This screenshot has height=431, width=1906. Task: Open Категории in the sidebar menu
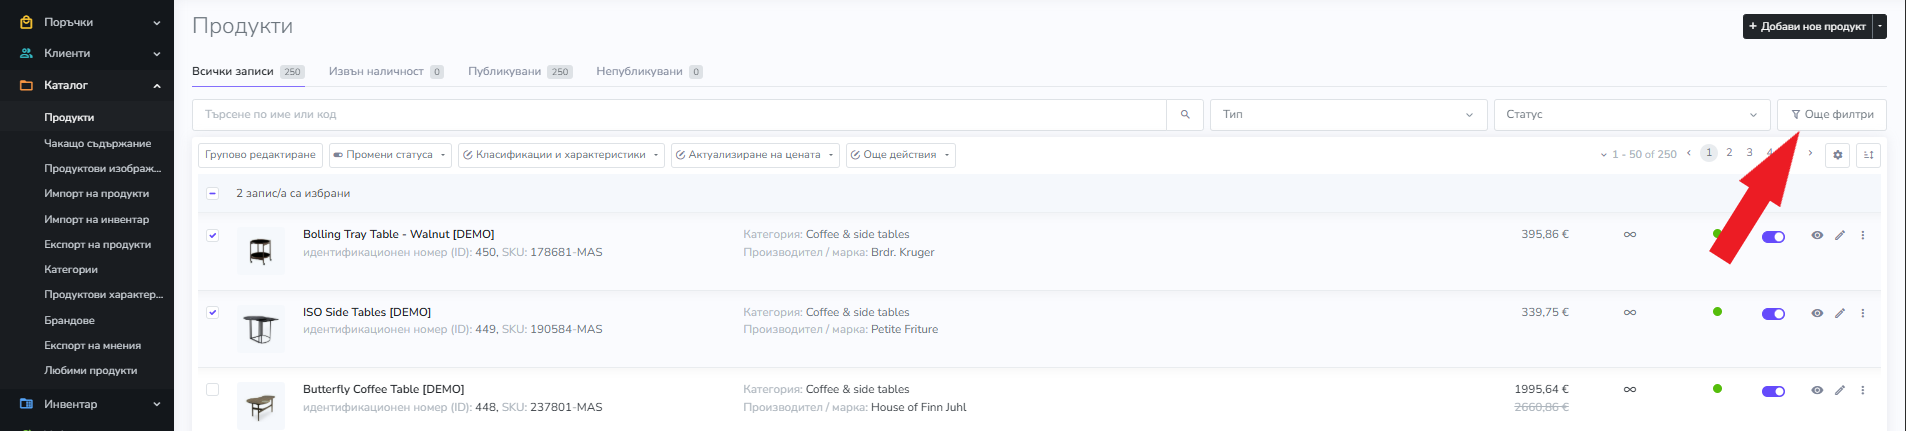71,270
